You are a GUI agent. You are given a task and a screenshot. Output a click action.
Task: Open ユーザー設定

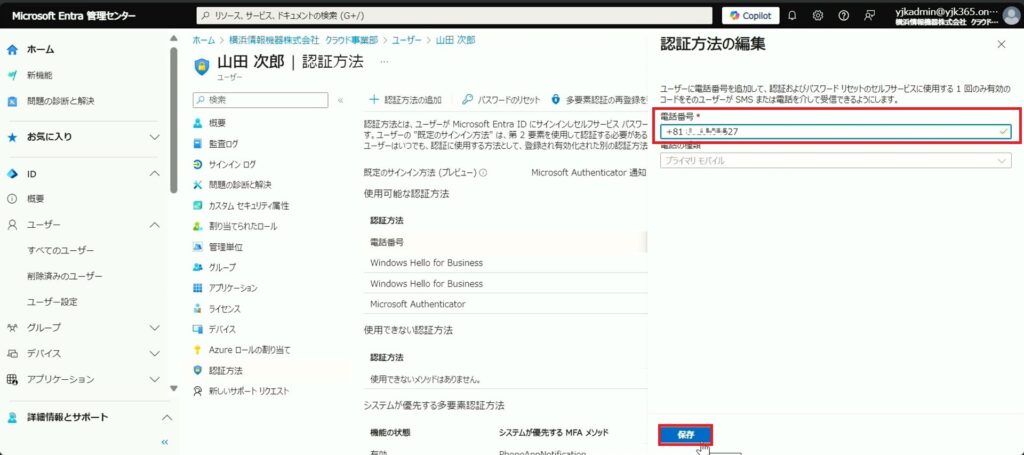pos(52,302)
